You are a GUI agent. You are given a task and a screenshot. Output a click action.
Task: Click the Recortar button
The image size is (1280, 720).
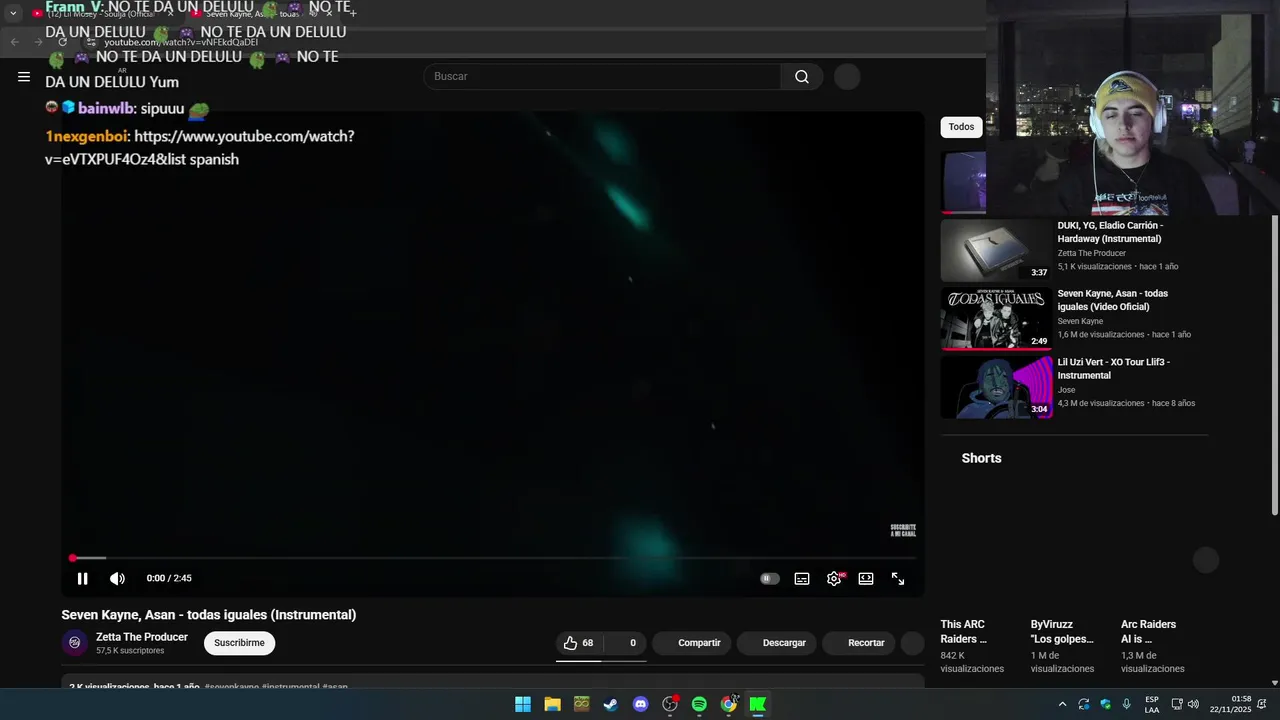point(859,643)
